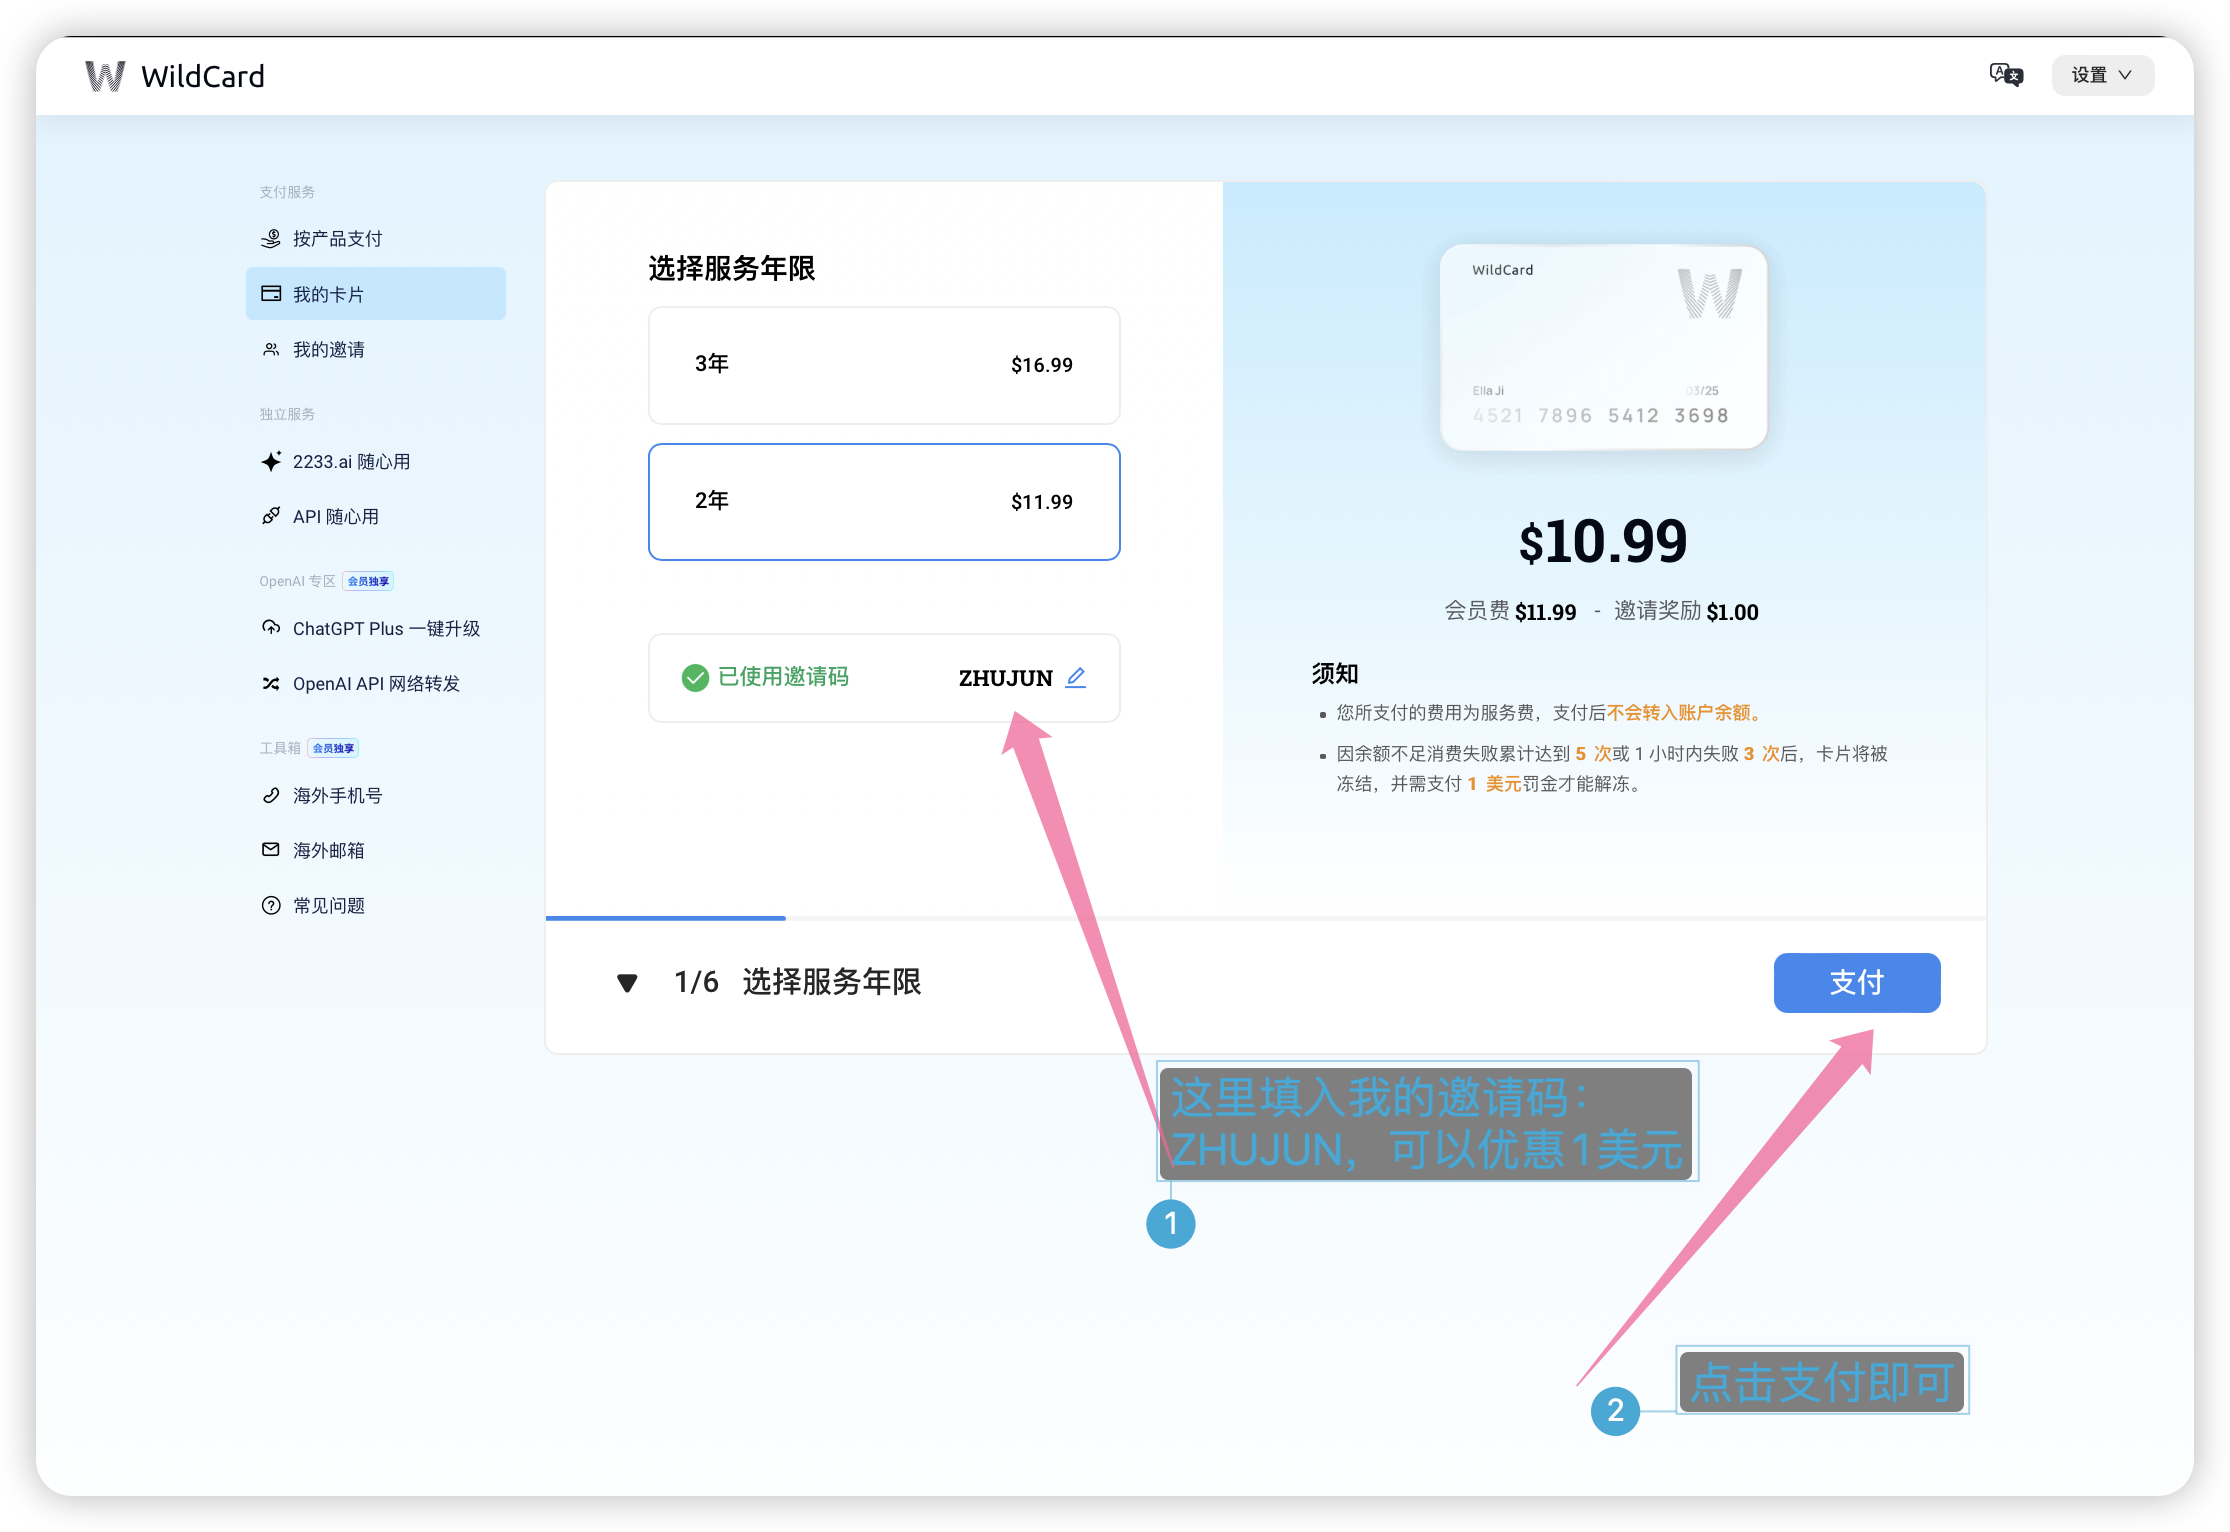This screenshot has height=1532, width=2230.
Task: Click the 邀请奖励 $1.00 text
Action: (1686, 611)
